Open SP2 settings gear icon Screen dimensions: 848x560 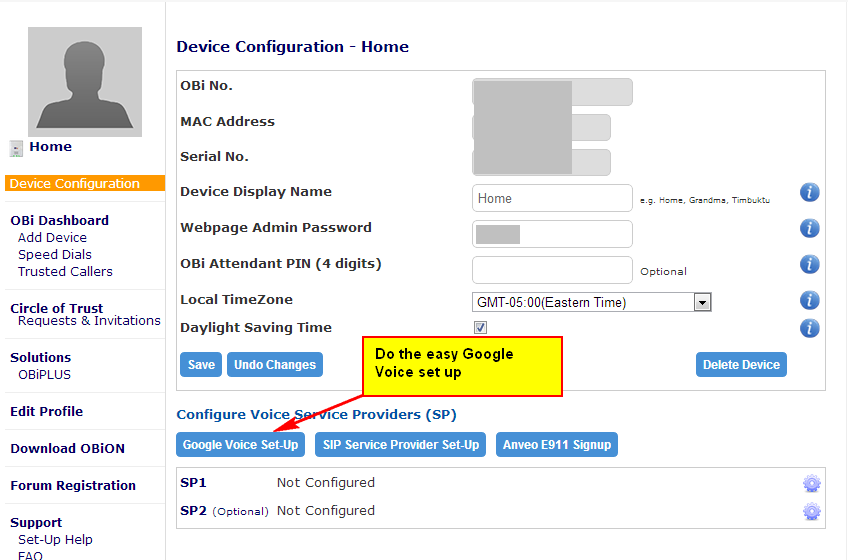click(811, 511)
